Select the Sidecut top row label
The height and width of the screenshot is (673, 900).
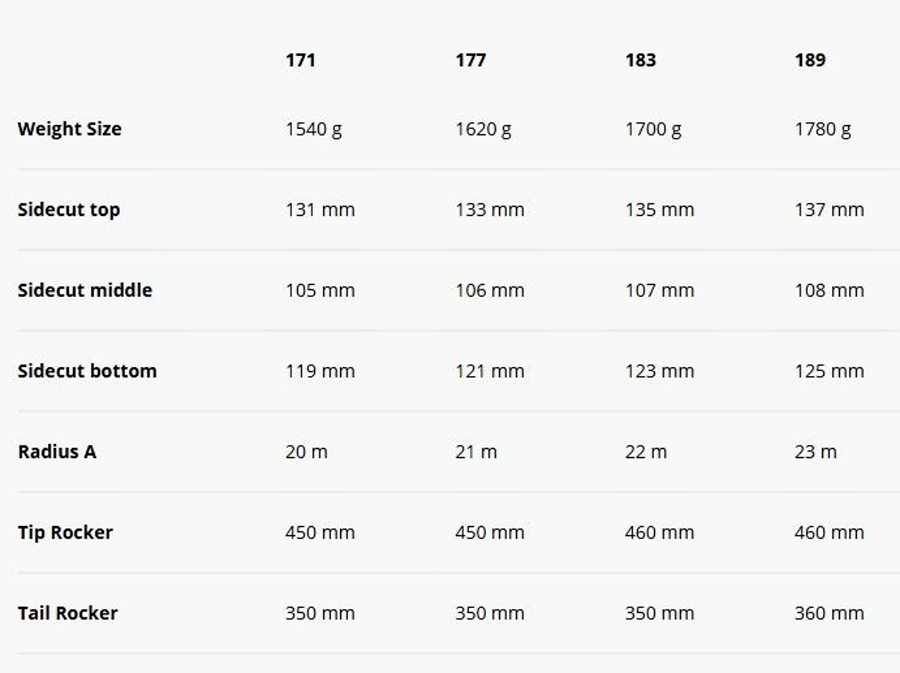point(68,210)
